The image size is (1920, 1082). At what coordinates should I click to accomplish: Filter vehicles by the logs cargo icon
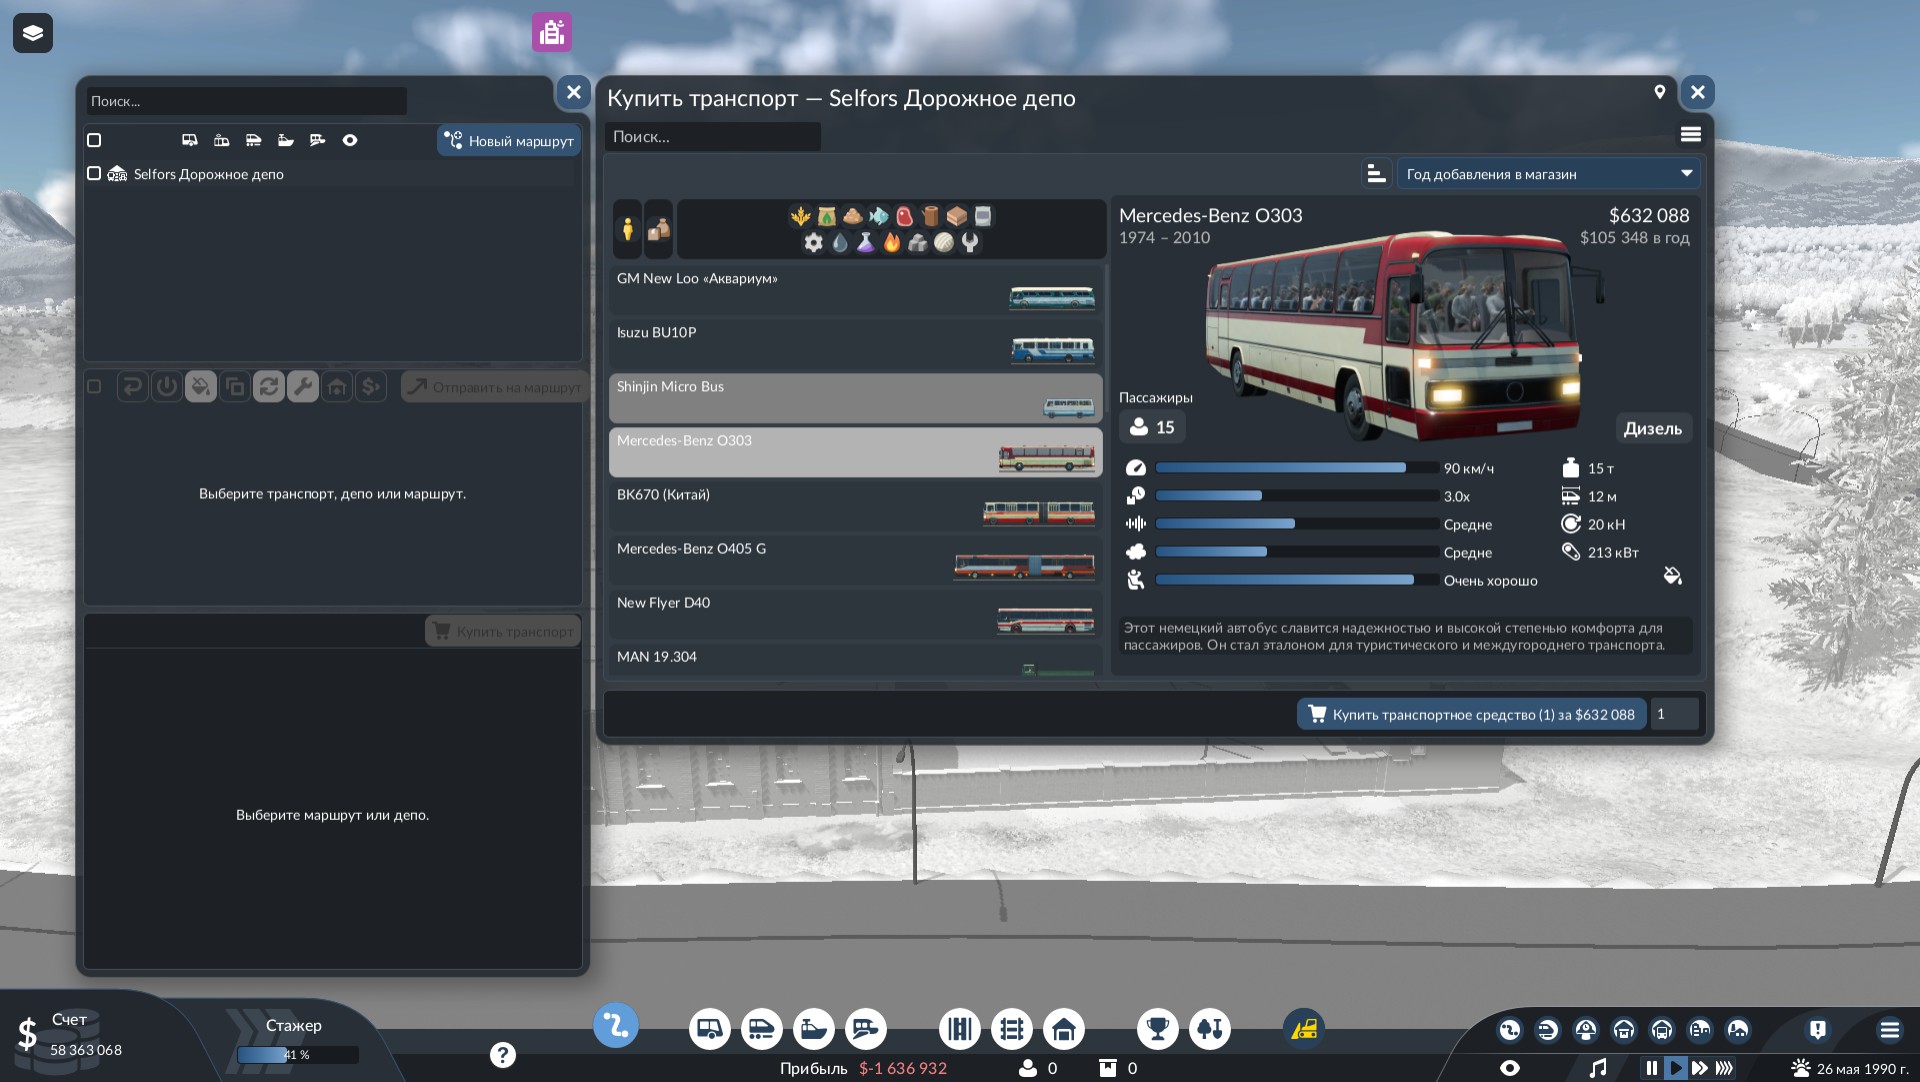click(x=930, y=216)
